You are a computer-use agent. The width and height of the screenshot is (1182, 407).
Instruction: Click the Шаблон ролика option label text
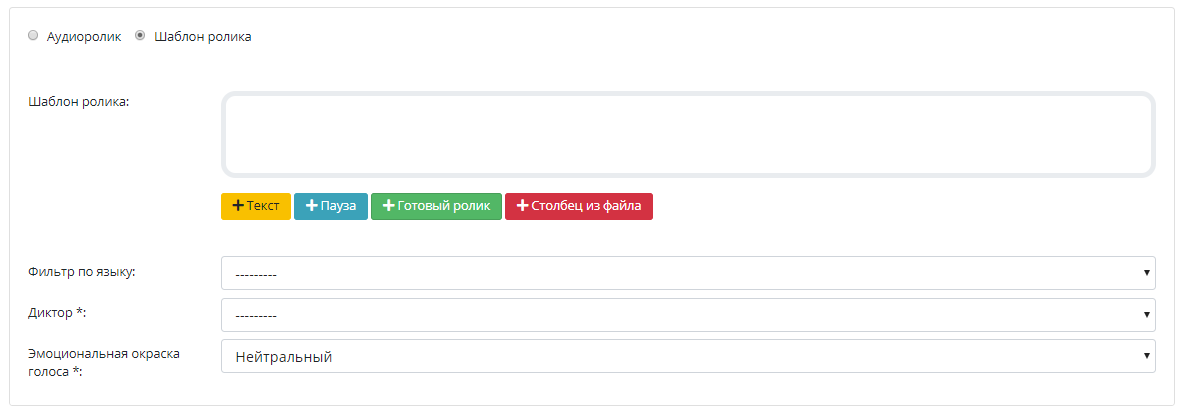(x=203, y=36)
